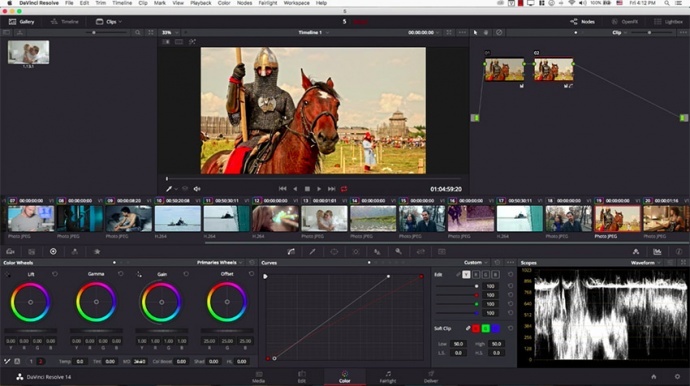Open the Primaries Wheels mode dropdown
690x386 pixels.
[220, 263]
